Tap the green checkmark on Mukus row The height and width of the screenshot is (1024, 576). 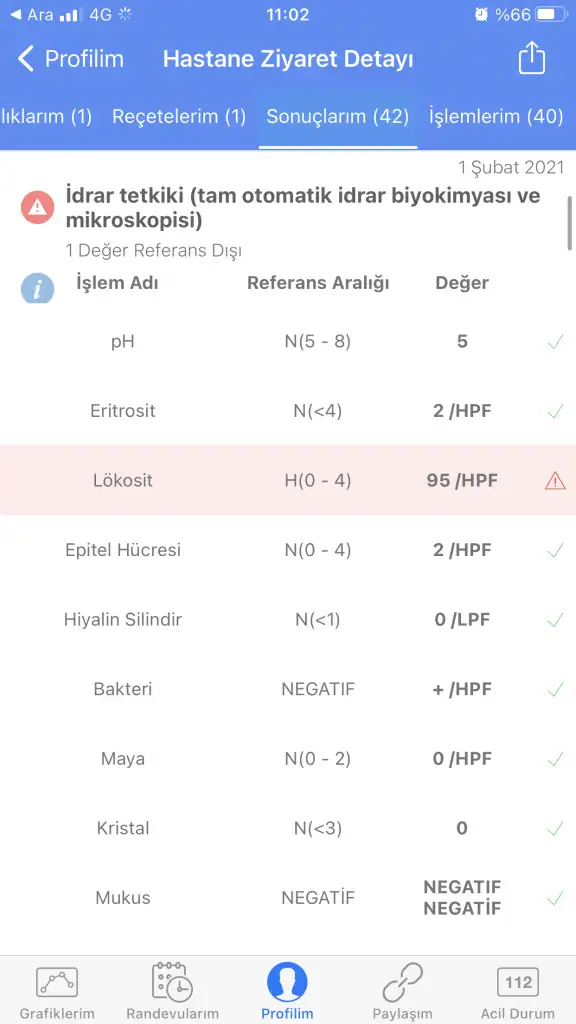[x=555, y=898]
